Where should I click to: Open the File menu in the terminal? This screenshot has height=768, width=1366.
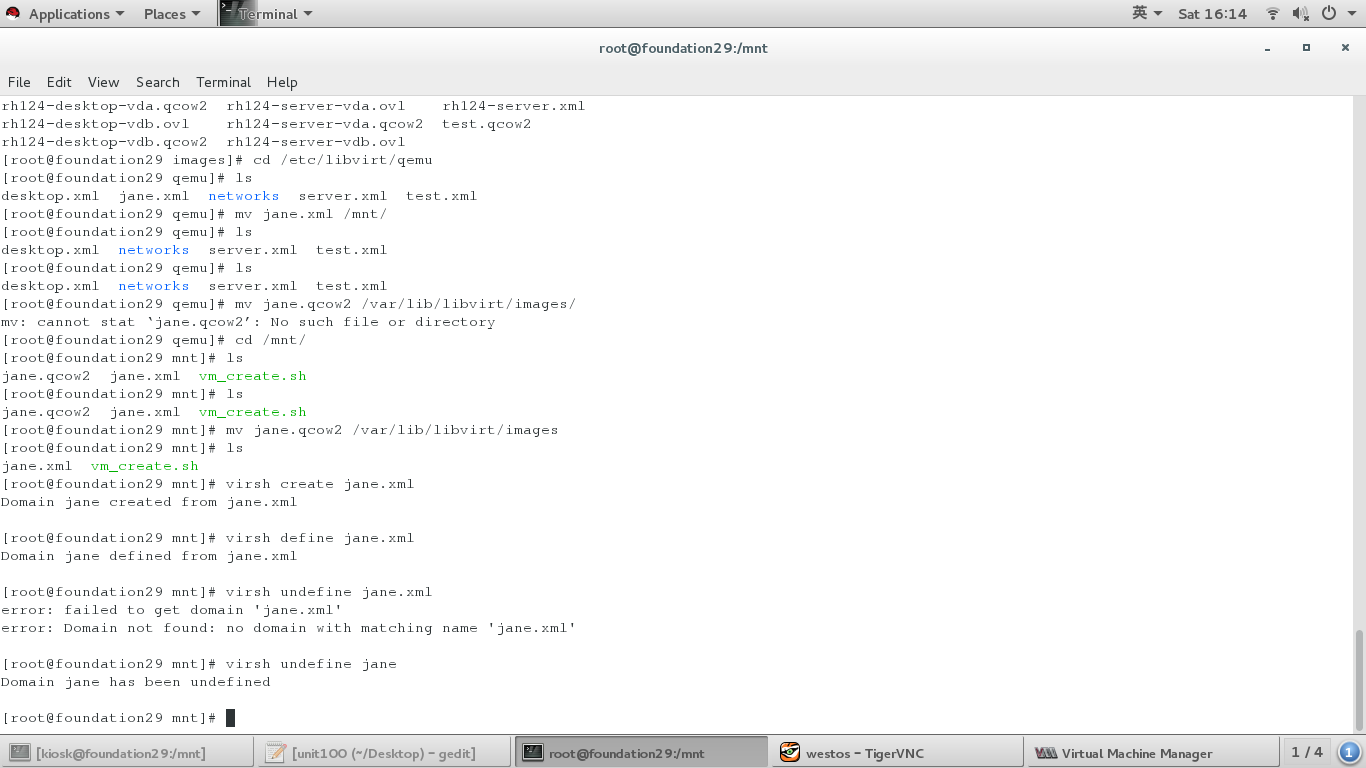[19, 82]
